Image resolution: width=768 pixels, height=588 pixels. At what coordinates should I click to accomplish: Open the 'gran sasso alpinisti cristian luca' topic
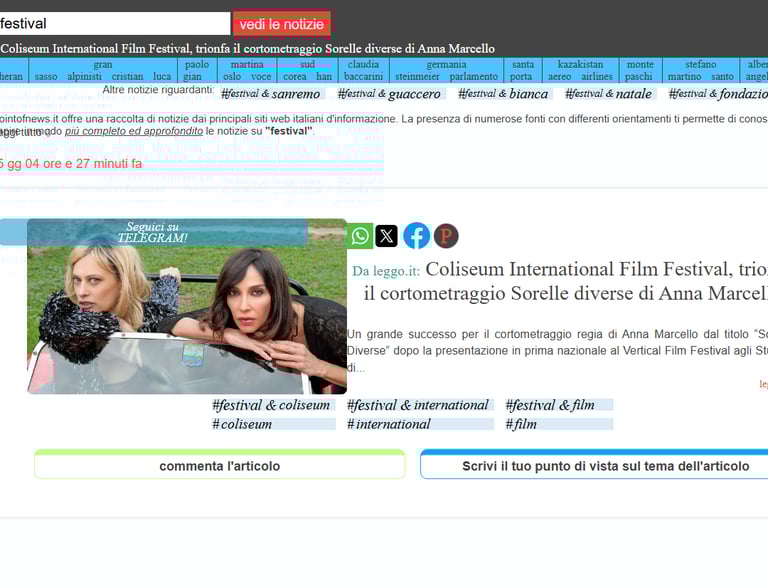tap(103, 71)
